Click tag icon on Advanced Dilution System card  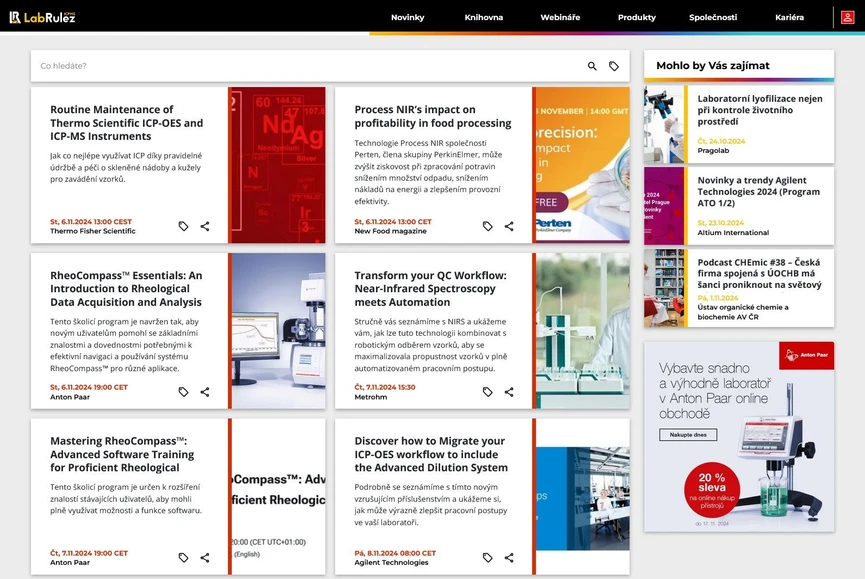[x=488, y=557]
